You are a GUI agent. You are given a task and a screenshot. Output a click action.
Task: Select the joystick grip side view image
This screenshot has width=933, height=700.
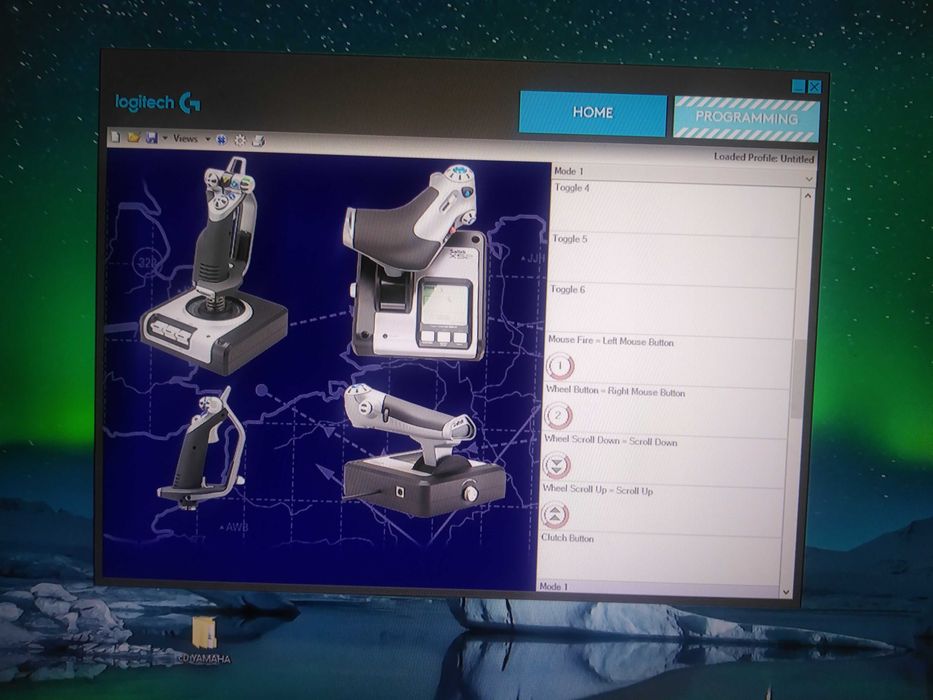point(201,449)
